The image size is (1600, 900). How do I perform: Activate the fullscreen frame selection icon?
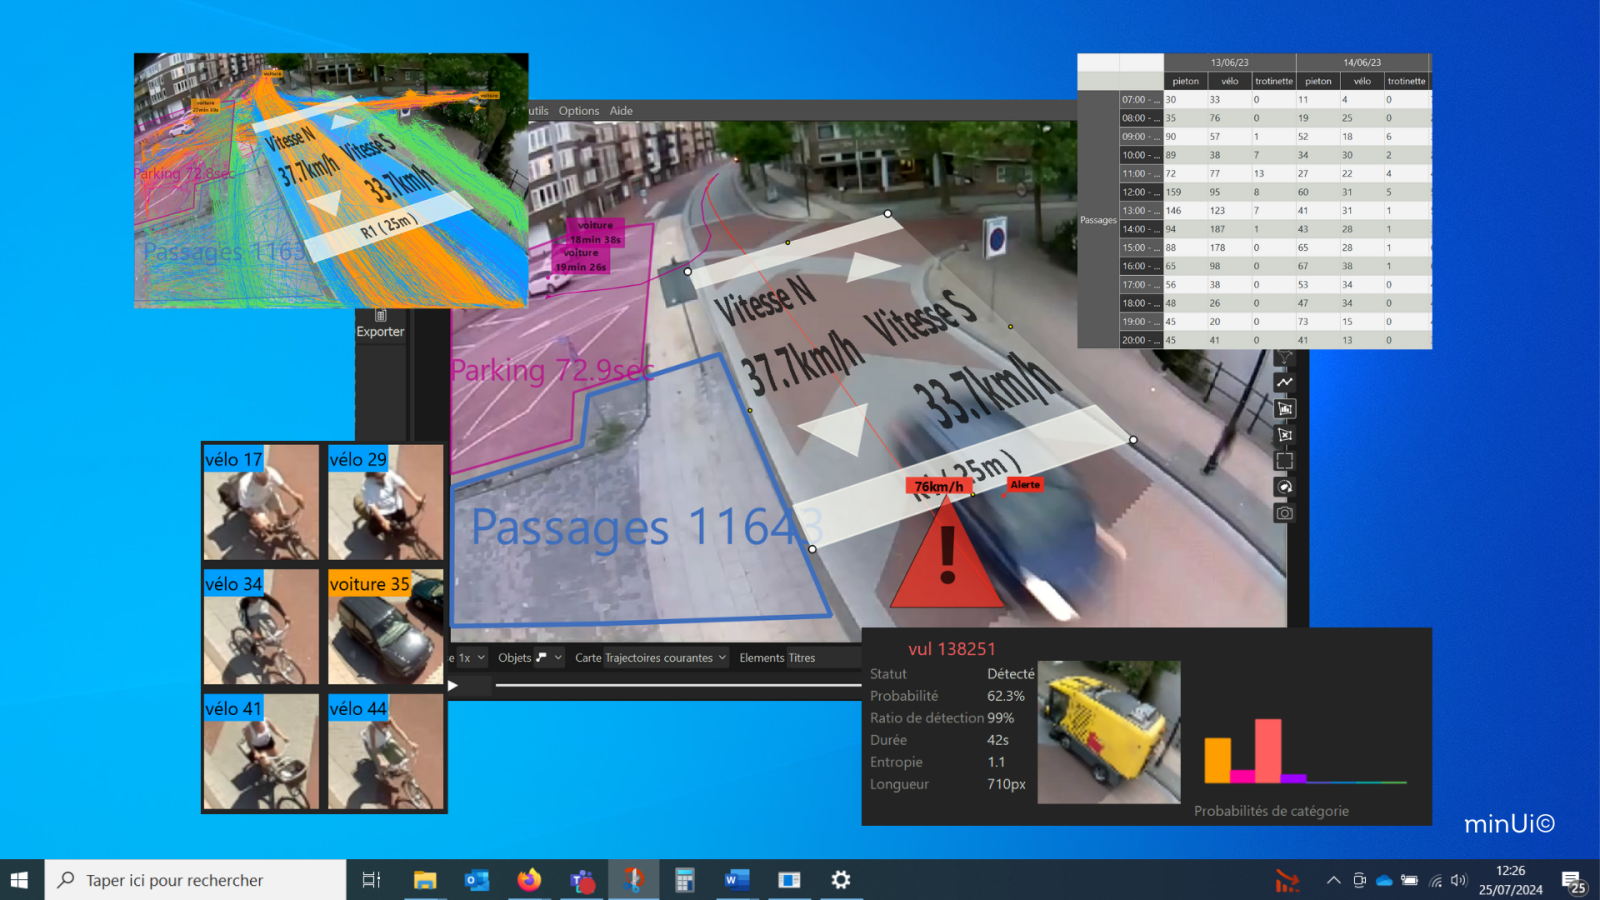tap(1285, 461)
